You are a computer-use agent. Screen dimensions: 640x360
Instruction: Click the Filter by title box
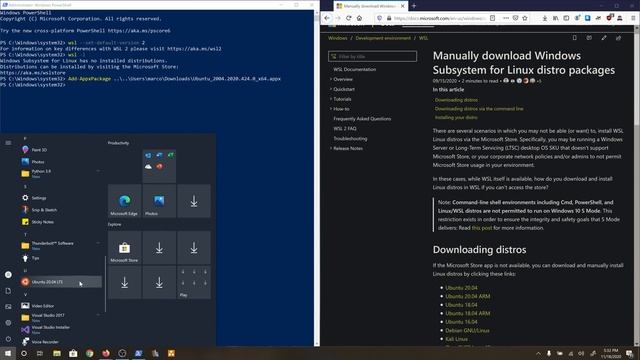pyautogui.click(x=373, y=56)
